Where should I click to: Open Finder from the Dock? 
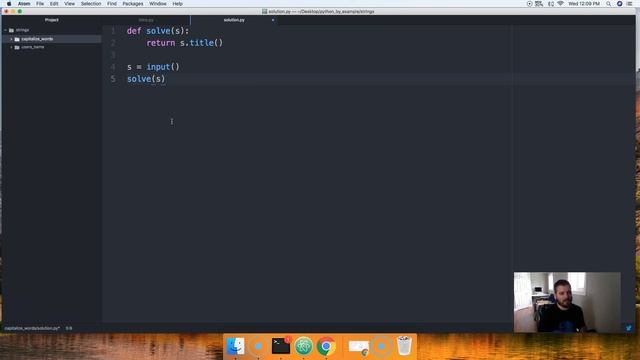(236, 346)
